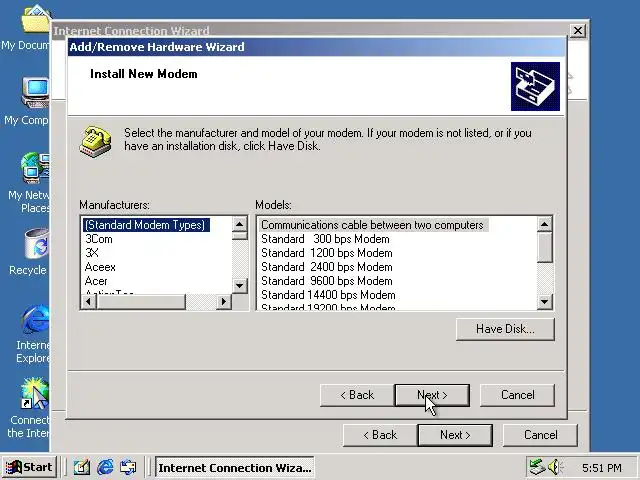Open the My Computer desktop icon
This screenshot has width=640, height=480.
(36, 92)
